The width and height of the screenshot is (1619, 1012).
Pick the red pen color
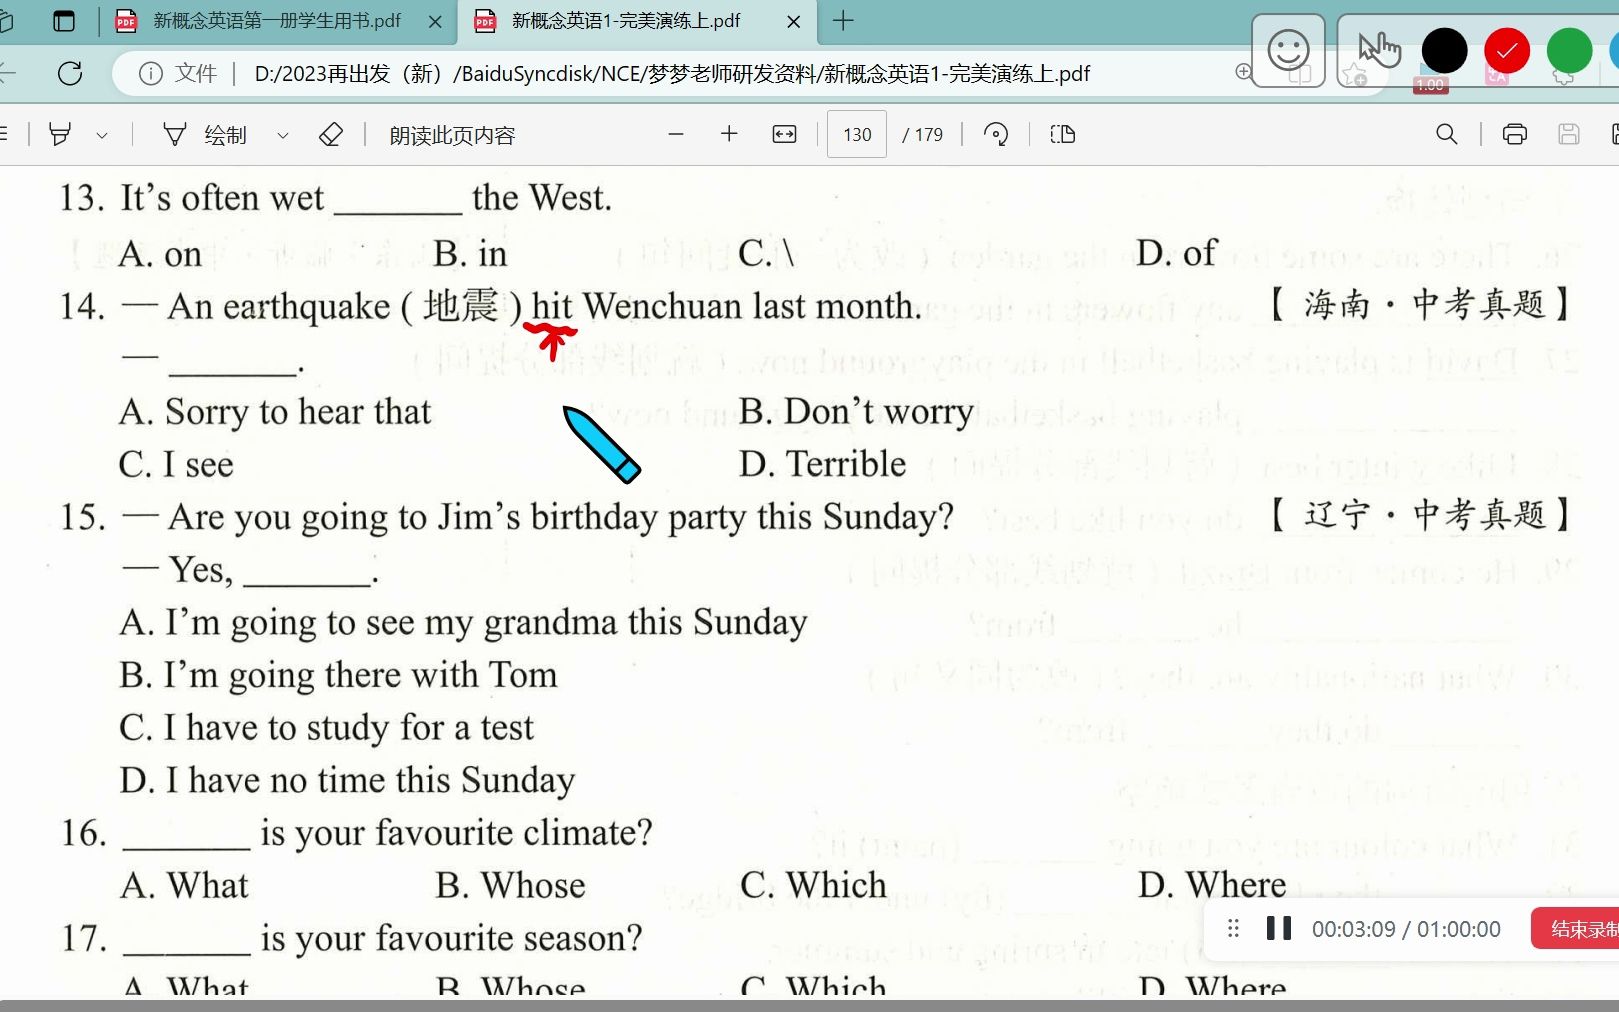click(x=1507, y=50)
